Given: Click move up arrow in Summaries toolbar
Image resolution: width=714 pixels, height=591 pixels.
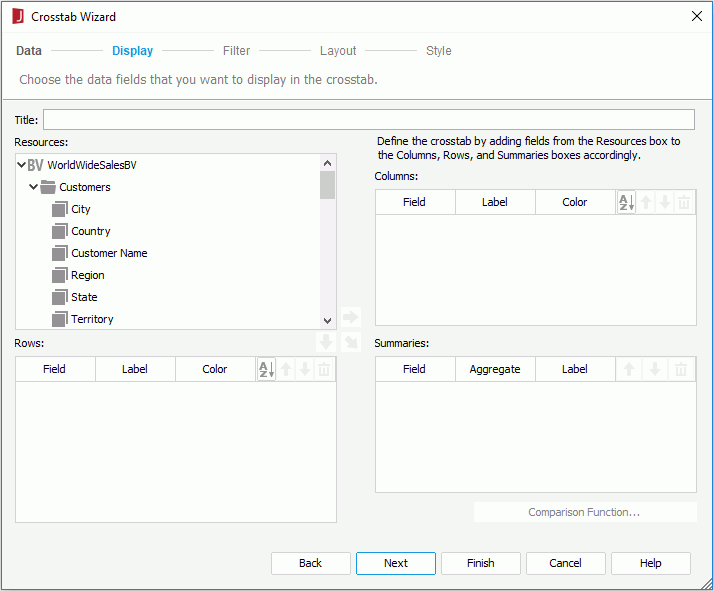Looking at the screenshot, I should click(x=629, y=369).
